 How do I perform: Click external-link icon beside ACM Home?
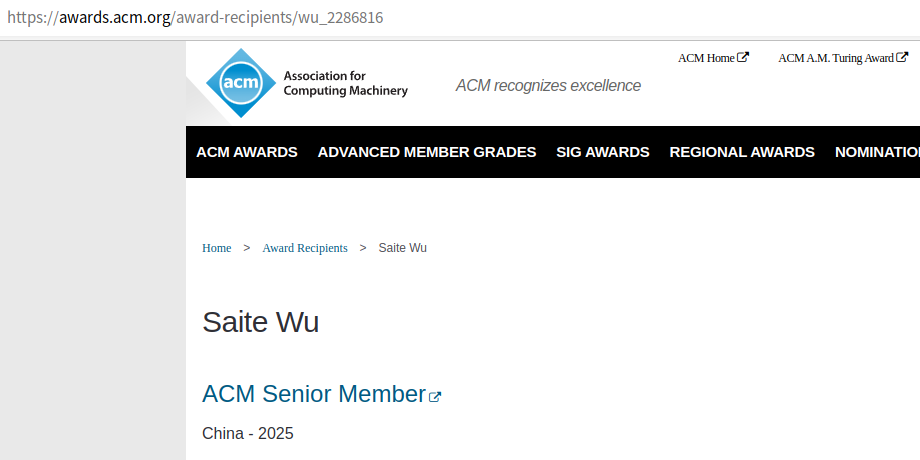743,57
